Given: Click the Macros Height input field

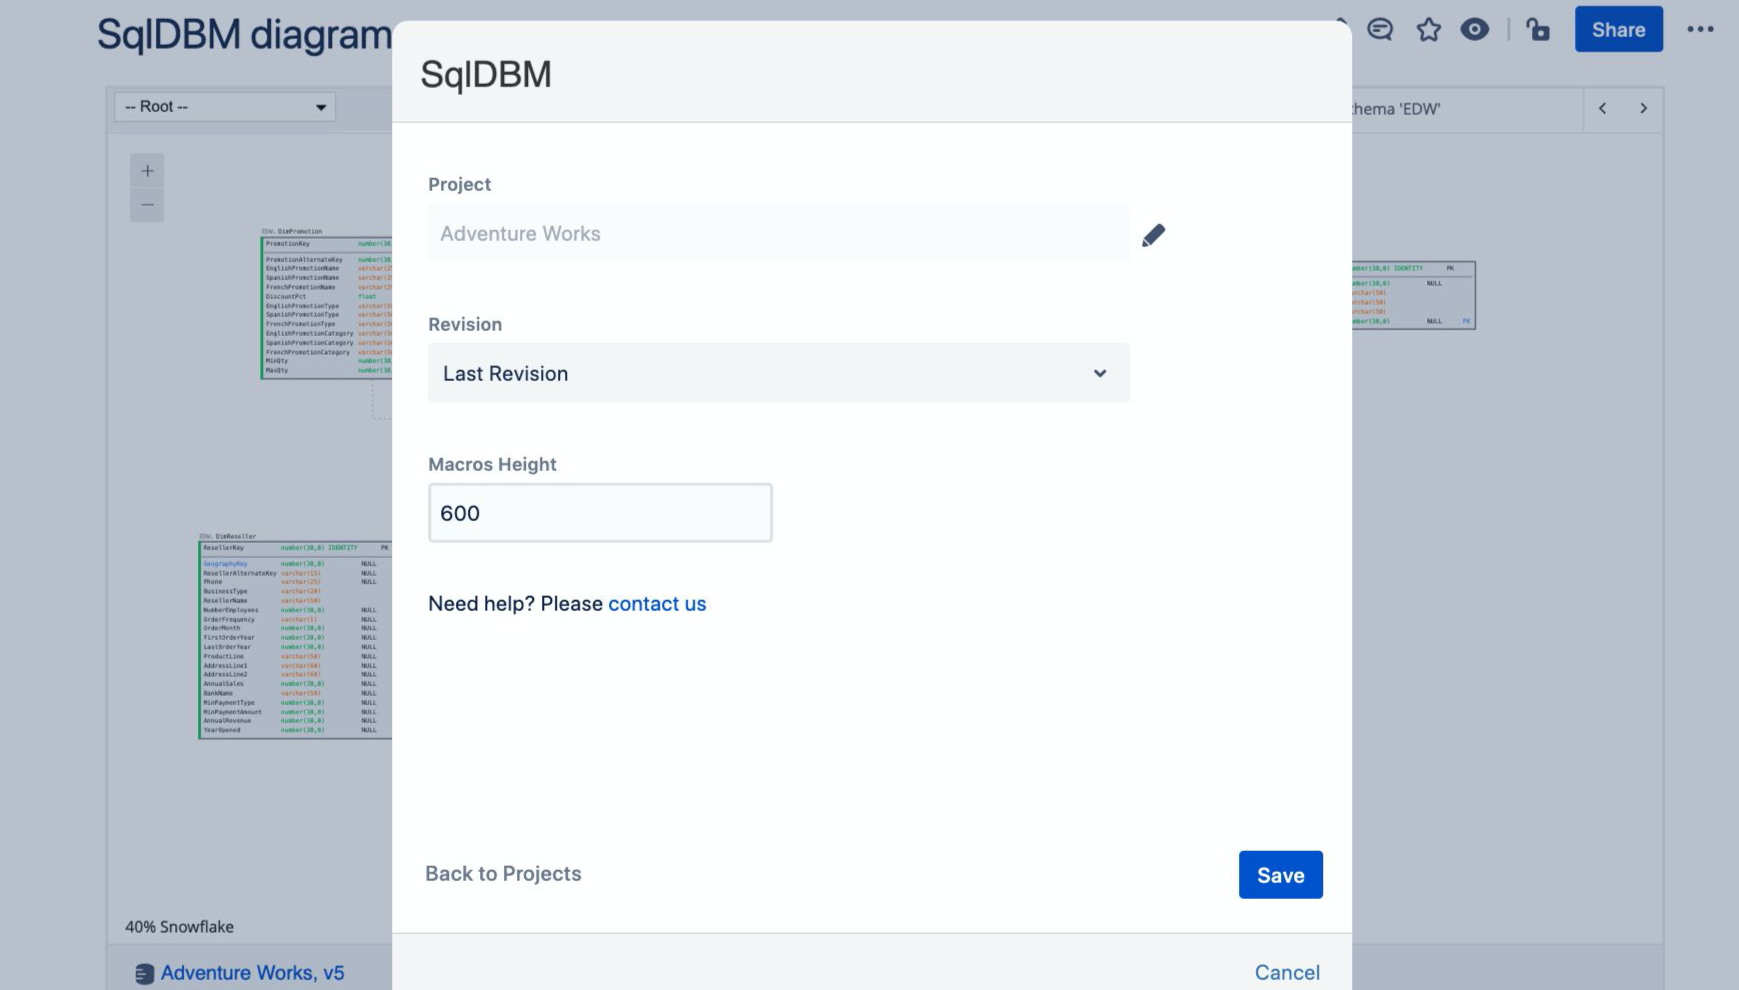Looking at the screenshot, I should (x=600, y=513).
